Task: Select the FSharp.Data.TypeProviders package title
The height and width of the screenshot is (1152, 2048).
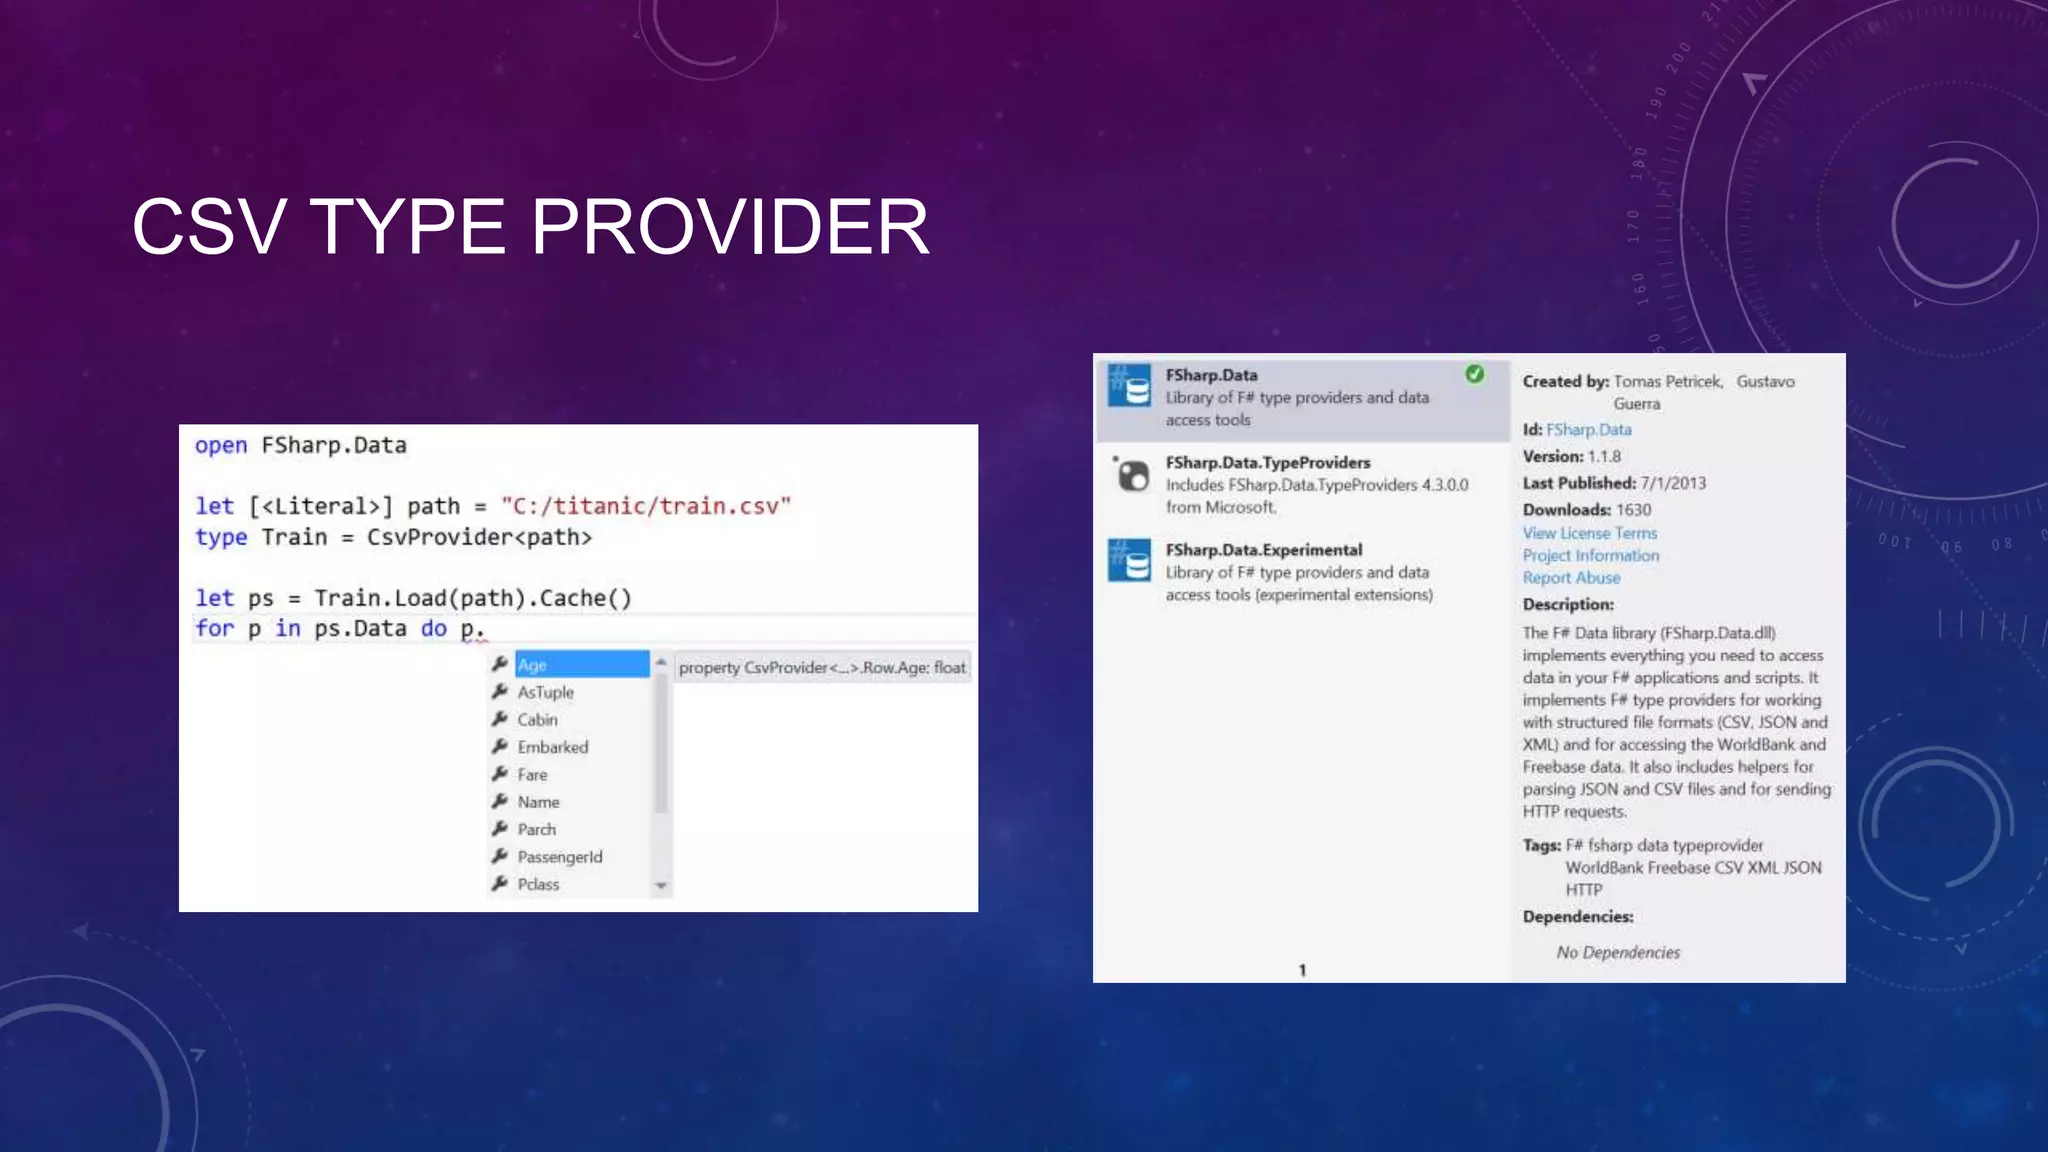Action: [x=1268, y=462]
